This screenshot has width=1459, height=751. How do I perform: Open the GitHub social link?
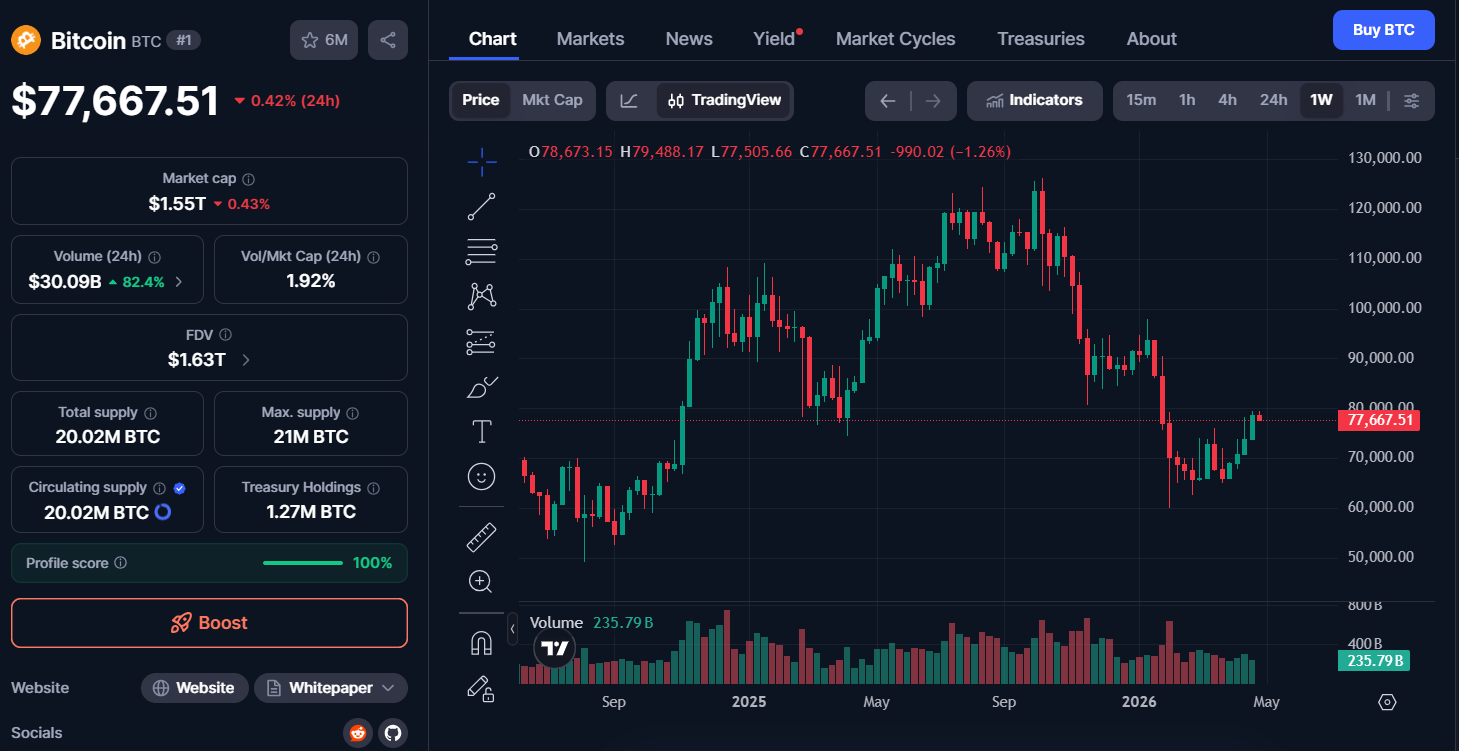point(393,733)
